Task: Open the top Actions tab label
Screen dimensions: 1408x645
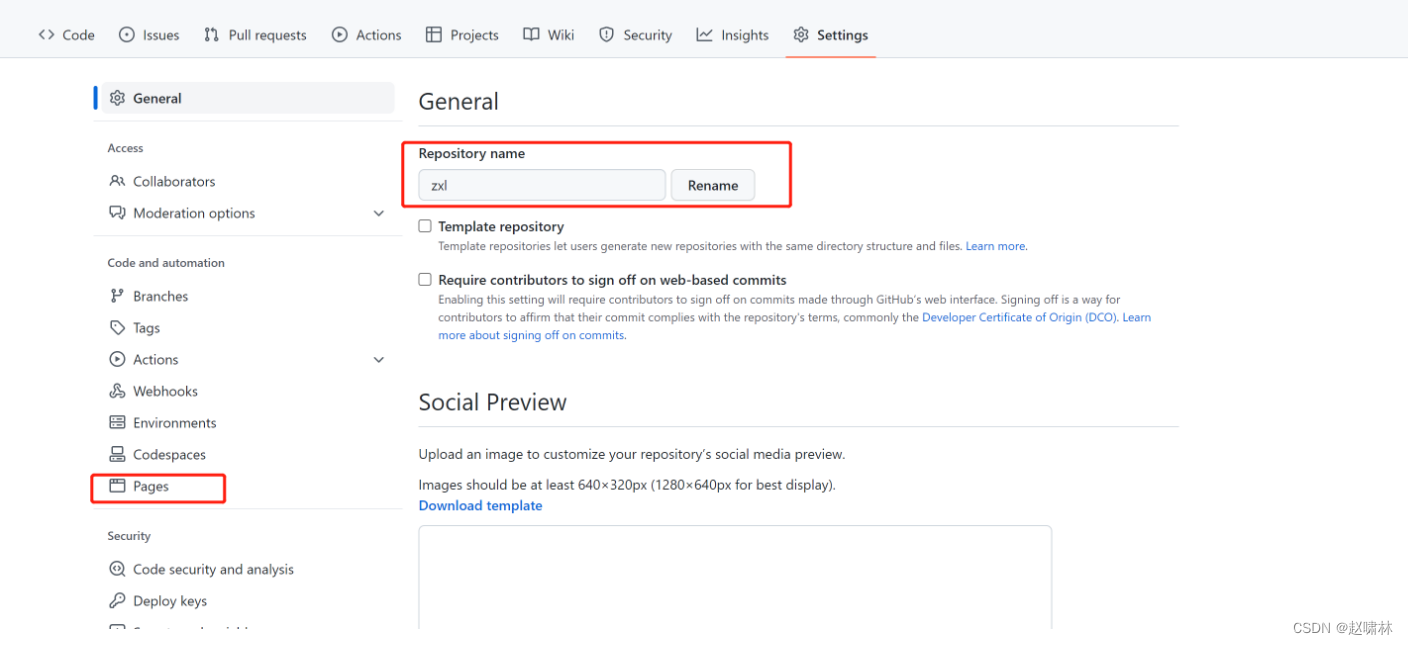Action: 379,35
